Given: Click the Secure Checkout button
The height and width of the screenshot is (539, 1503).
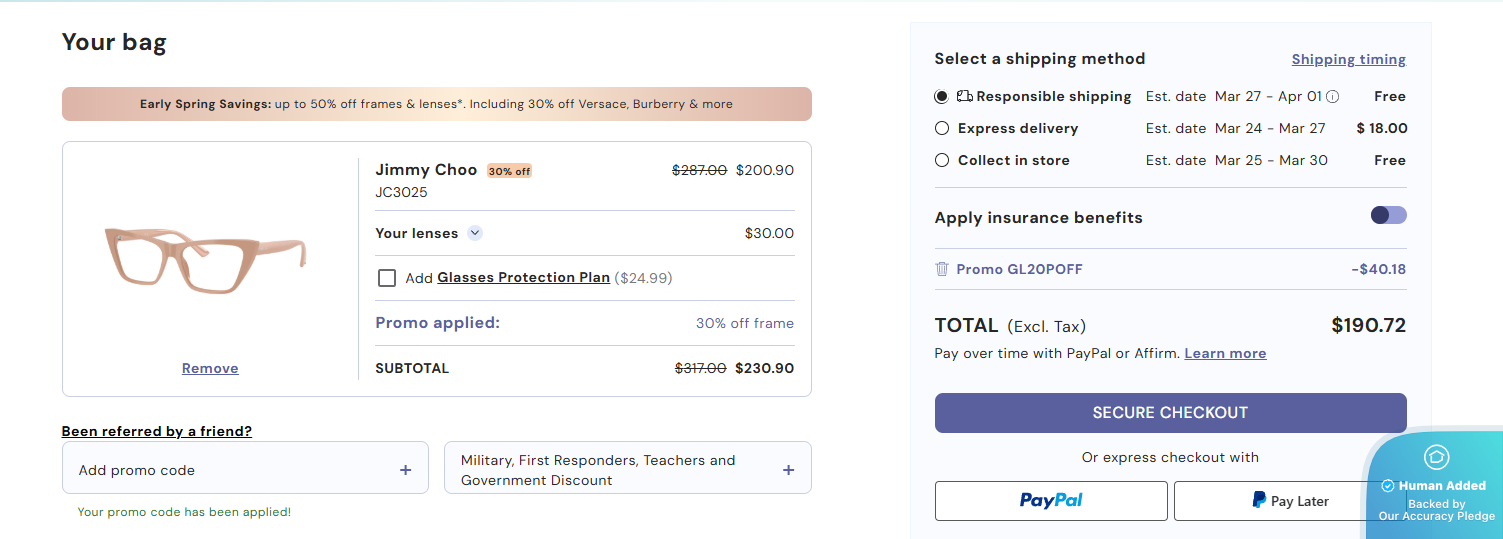Looking at the screenshot, I should (x=1170, y=413).
